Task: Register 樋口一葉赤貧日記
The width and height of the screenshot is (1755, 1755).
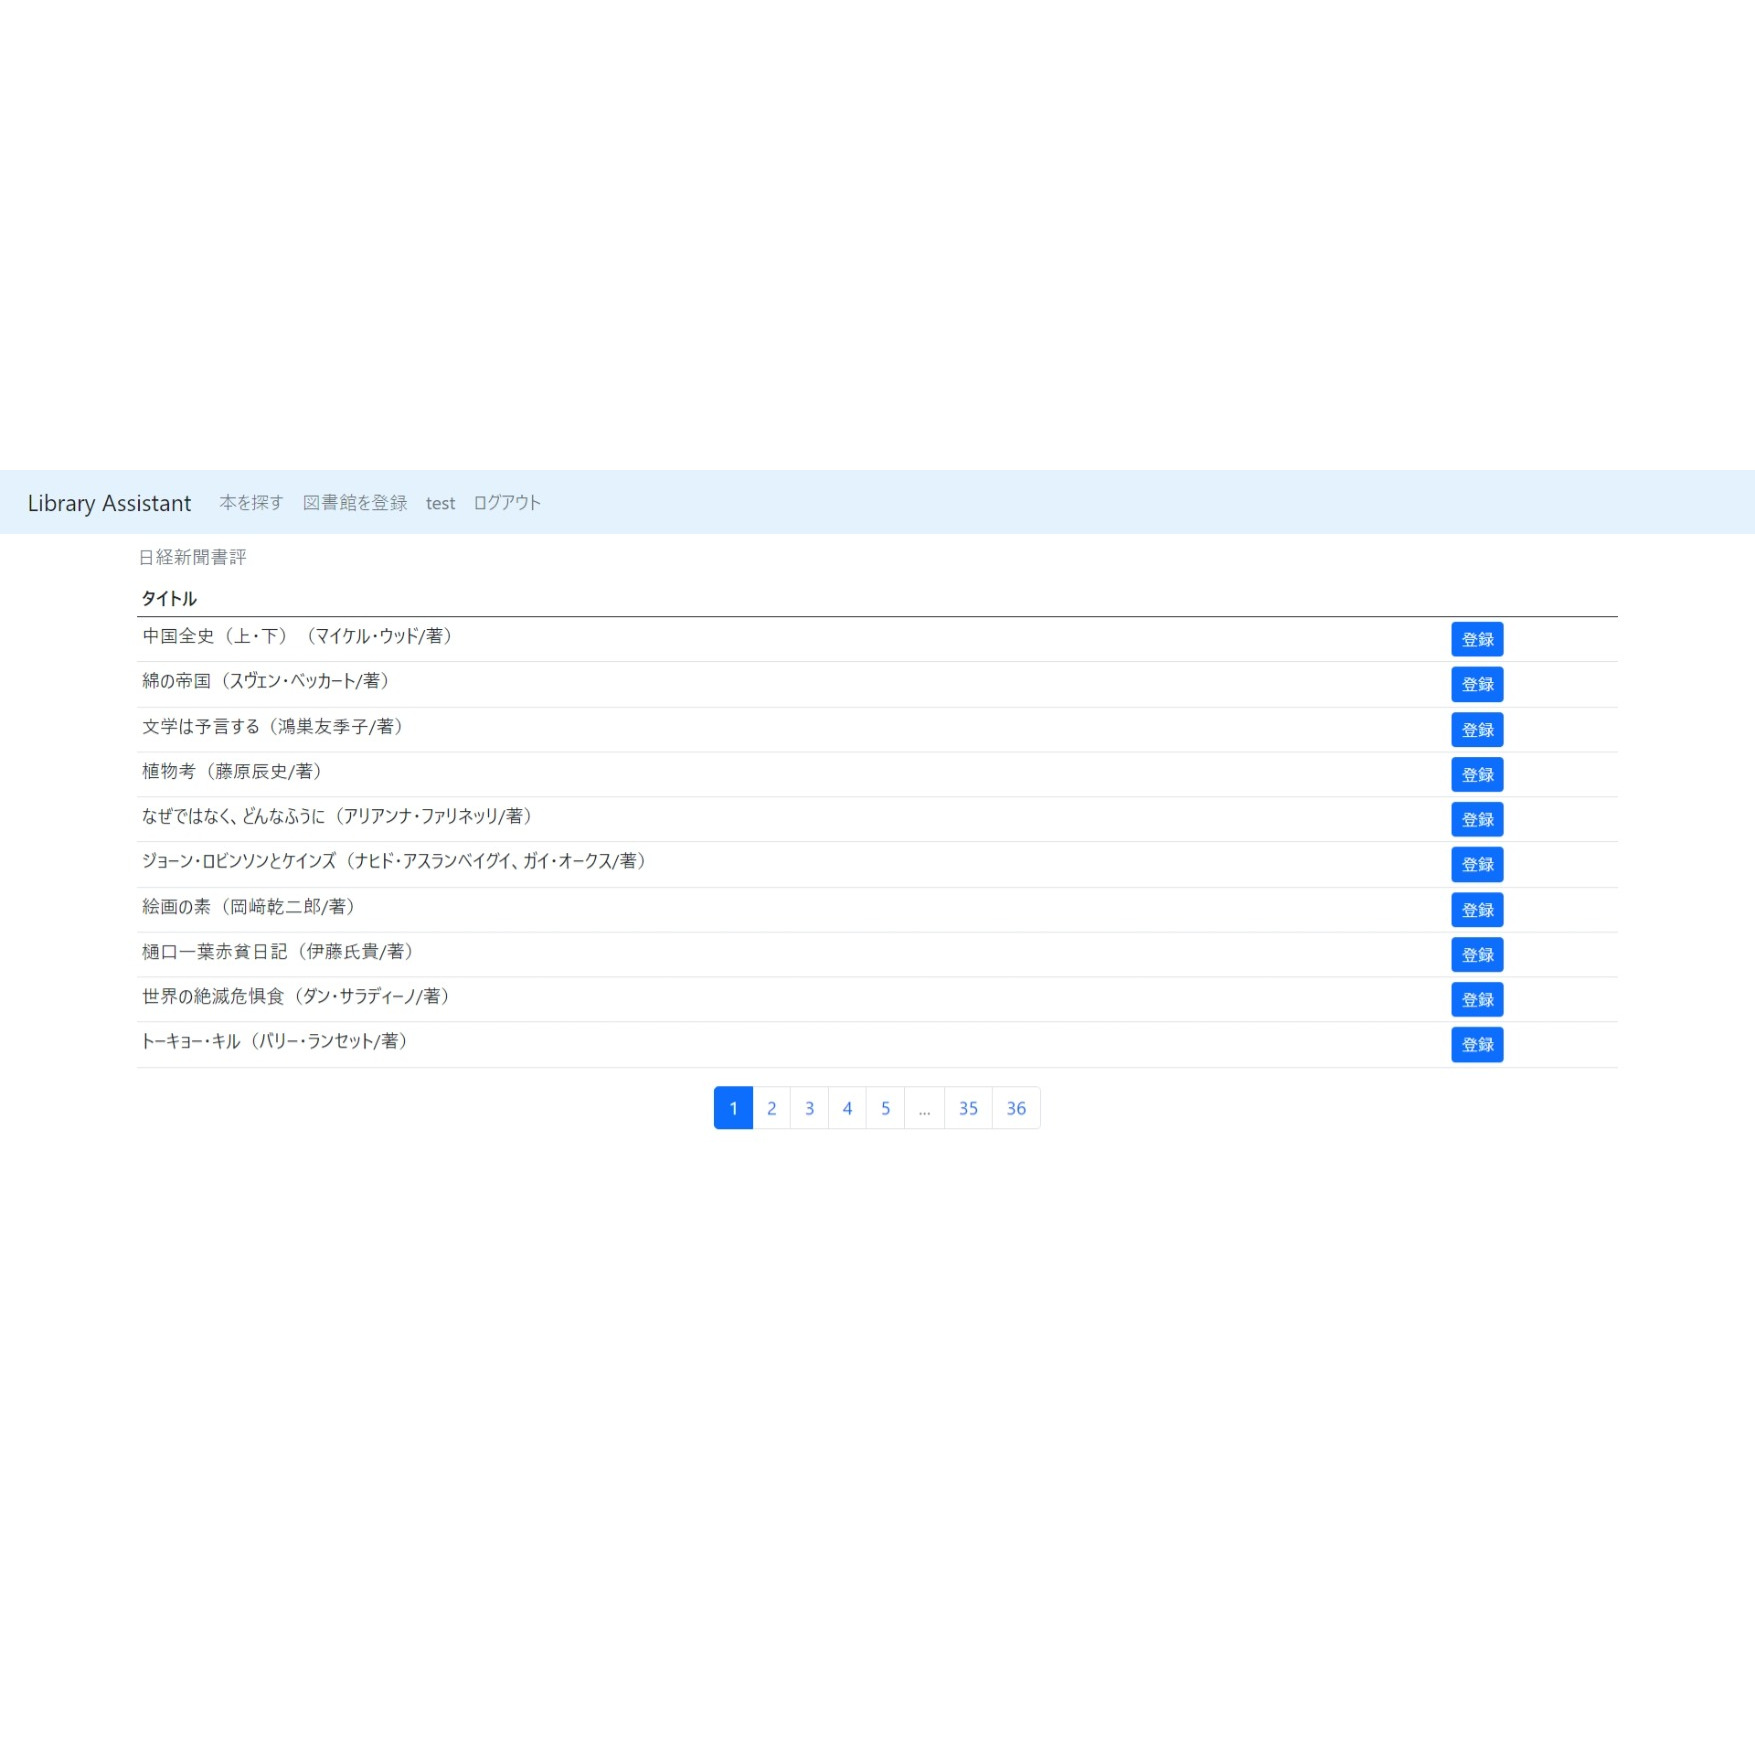Action: (1476, 955)
